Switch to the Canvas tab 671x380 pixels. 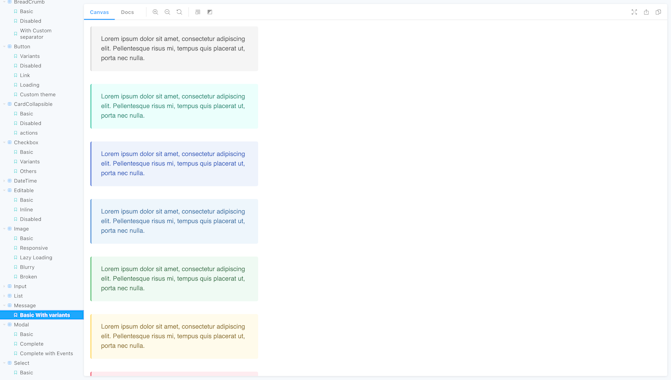pos(99,12)
